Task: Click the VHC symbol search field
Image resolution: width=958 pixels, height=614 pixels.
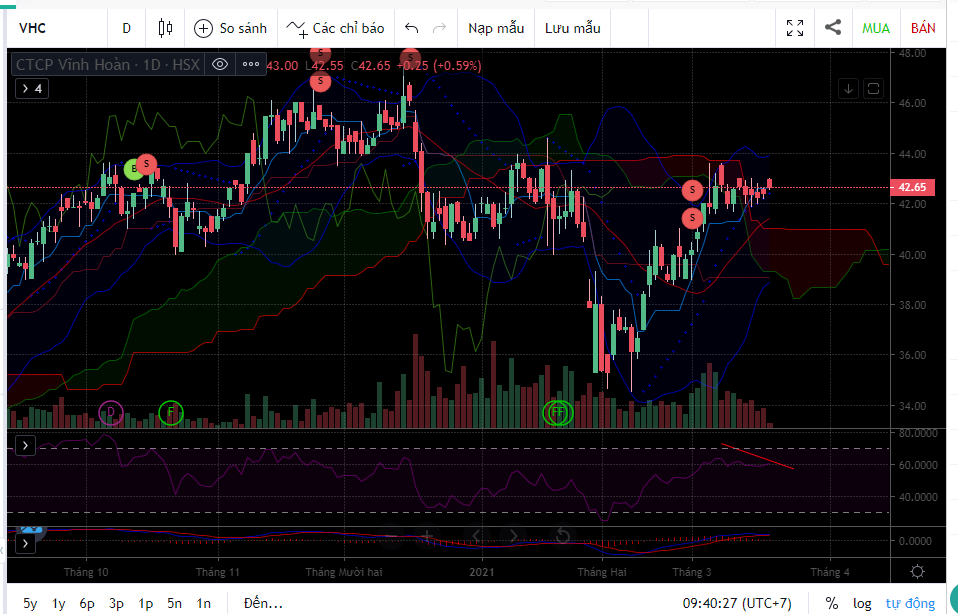Action: (x=50, y=28)
